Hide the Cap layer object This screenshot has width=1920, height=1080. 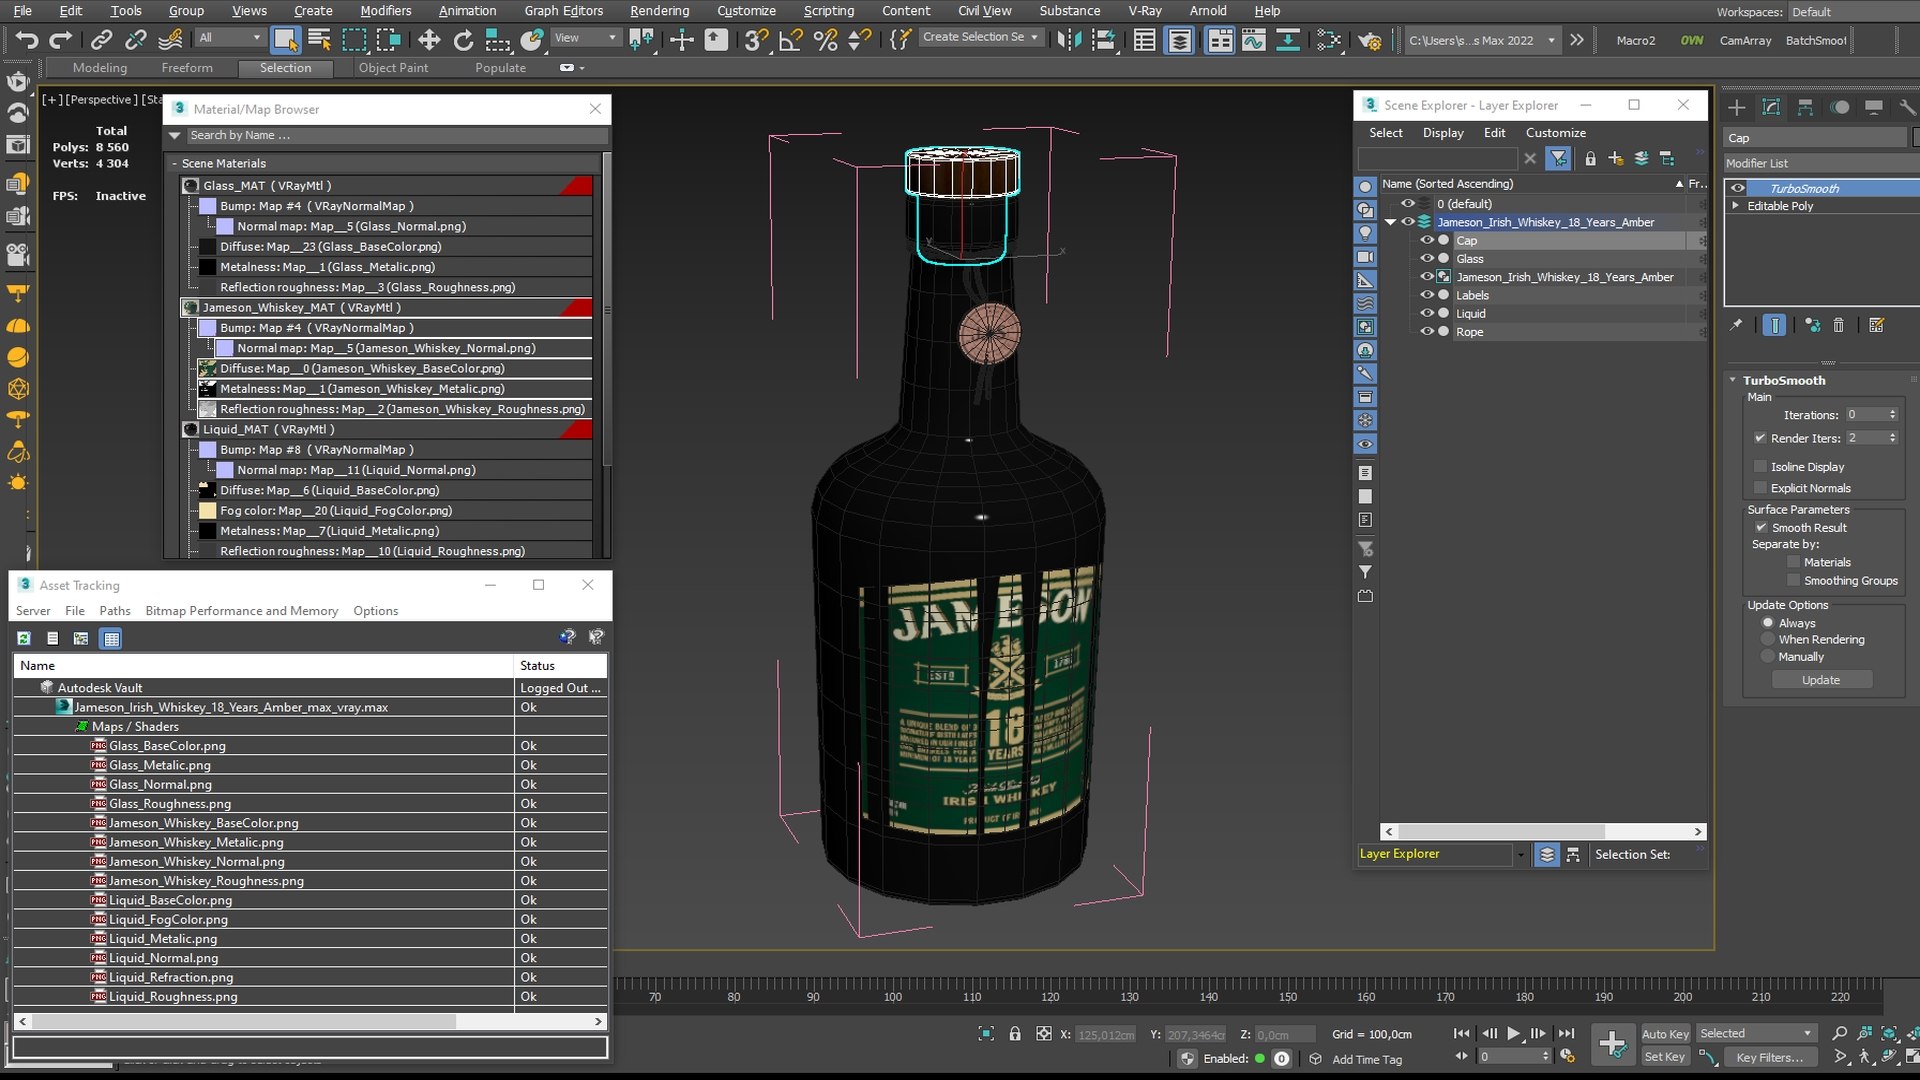pyautogui.click(x=1427, y=240)
